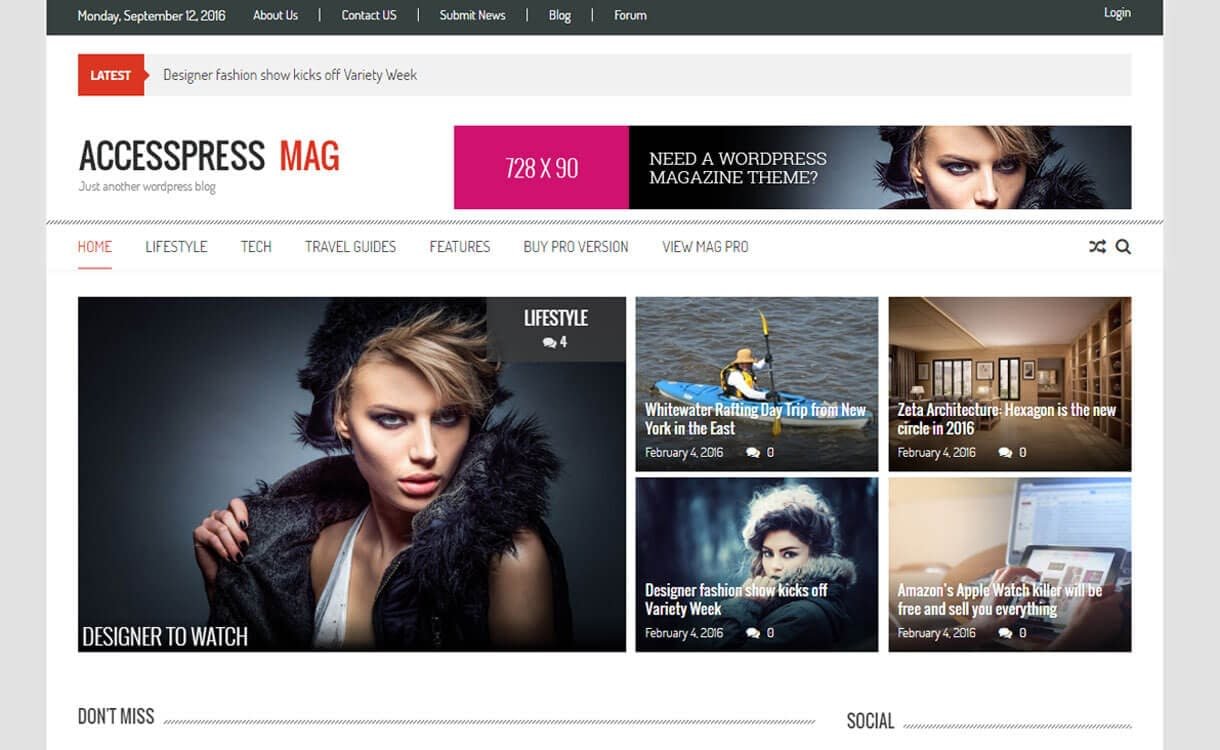This screenshot has height=750, width=1220.
Task: Open the FEATURES menu item
Action: click(x=459, y=246)
